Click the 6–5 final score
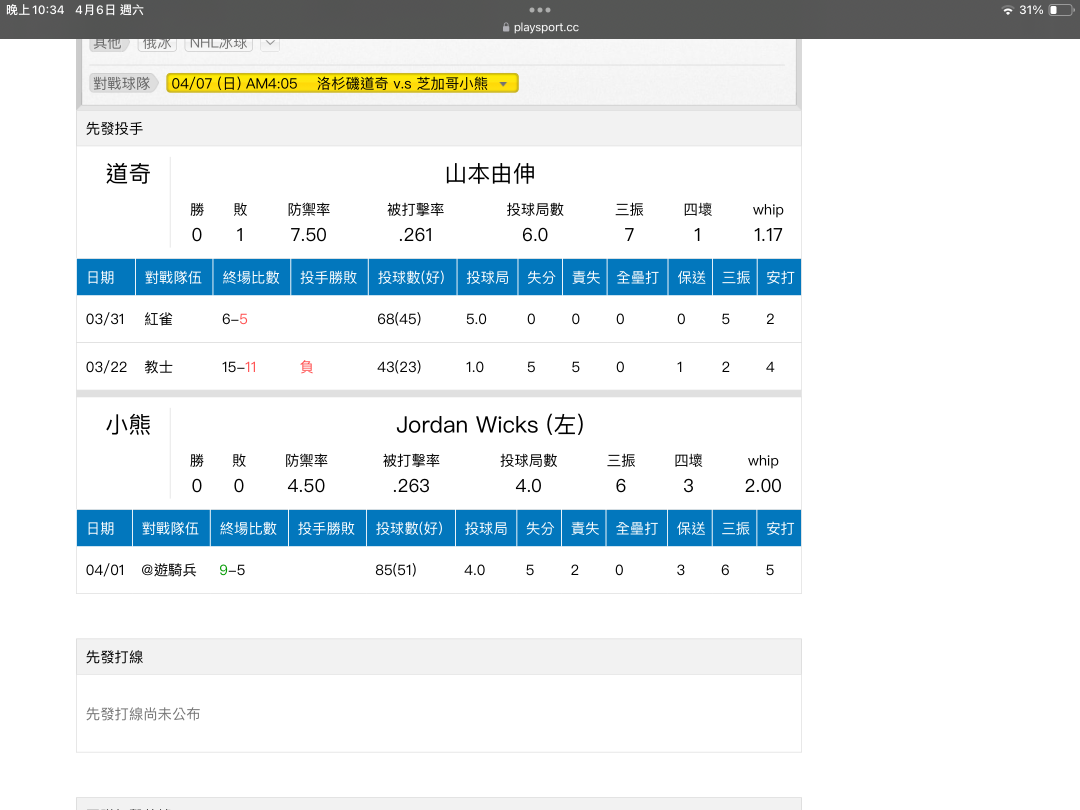1080x810 pixels. [x=235, y=319]
